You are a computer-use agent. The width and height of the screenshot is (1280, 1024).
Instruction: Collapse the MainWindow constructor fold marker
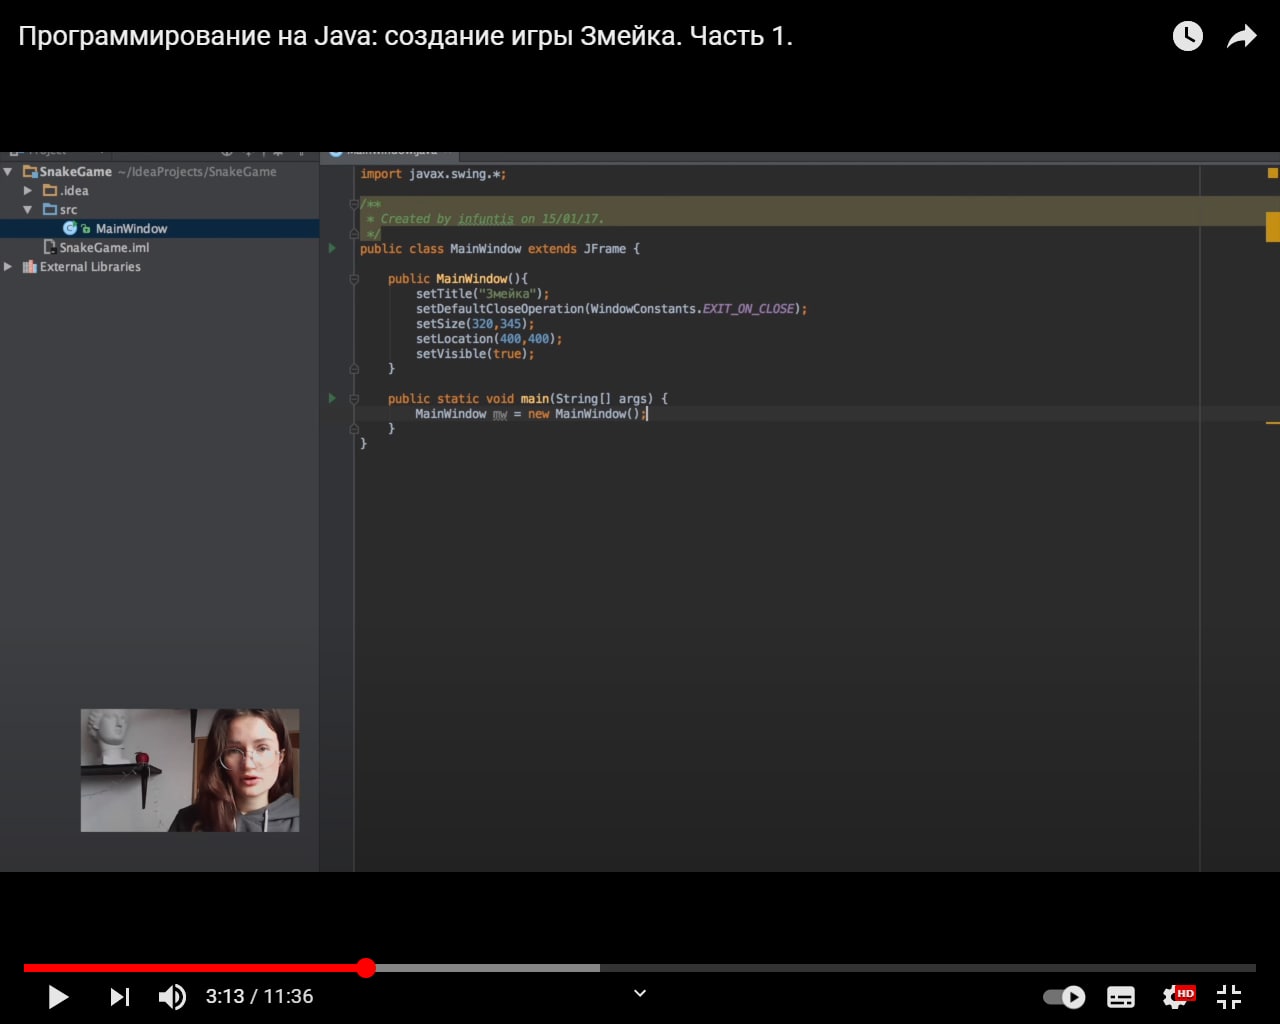click(x=354, y=279)
